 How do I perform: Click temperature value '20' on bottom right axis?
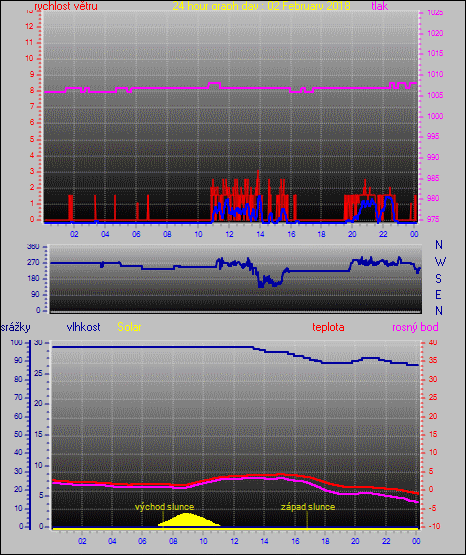click(x=433, y=416)
